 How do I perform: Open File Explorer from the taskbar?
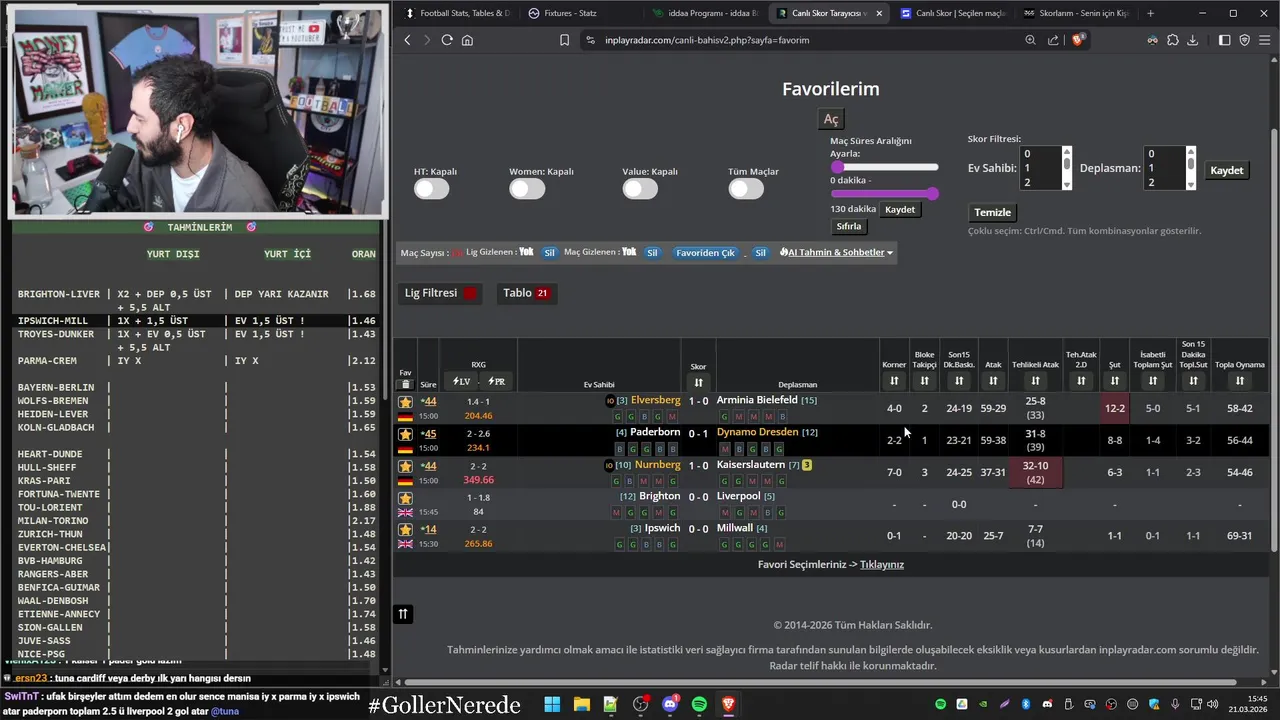pos(581,704)
